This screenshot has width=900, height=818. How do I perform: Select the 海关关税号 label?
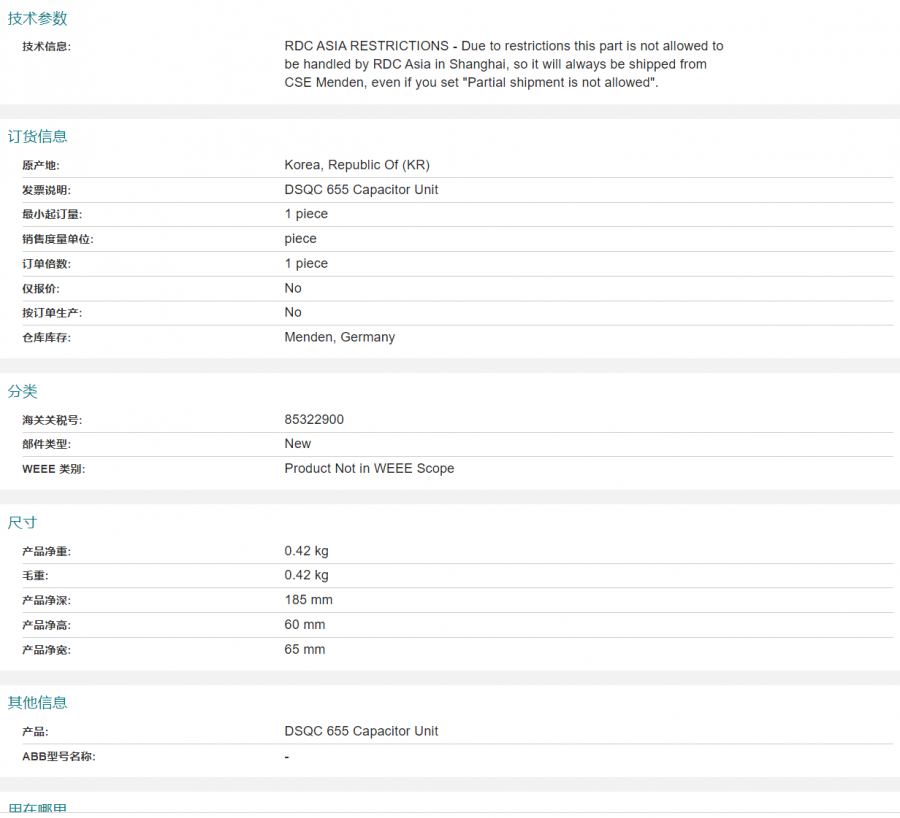pos(52,420)
